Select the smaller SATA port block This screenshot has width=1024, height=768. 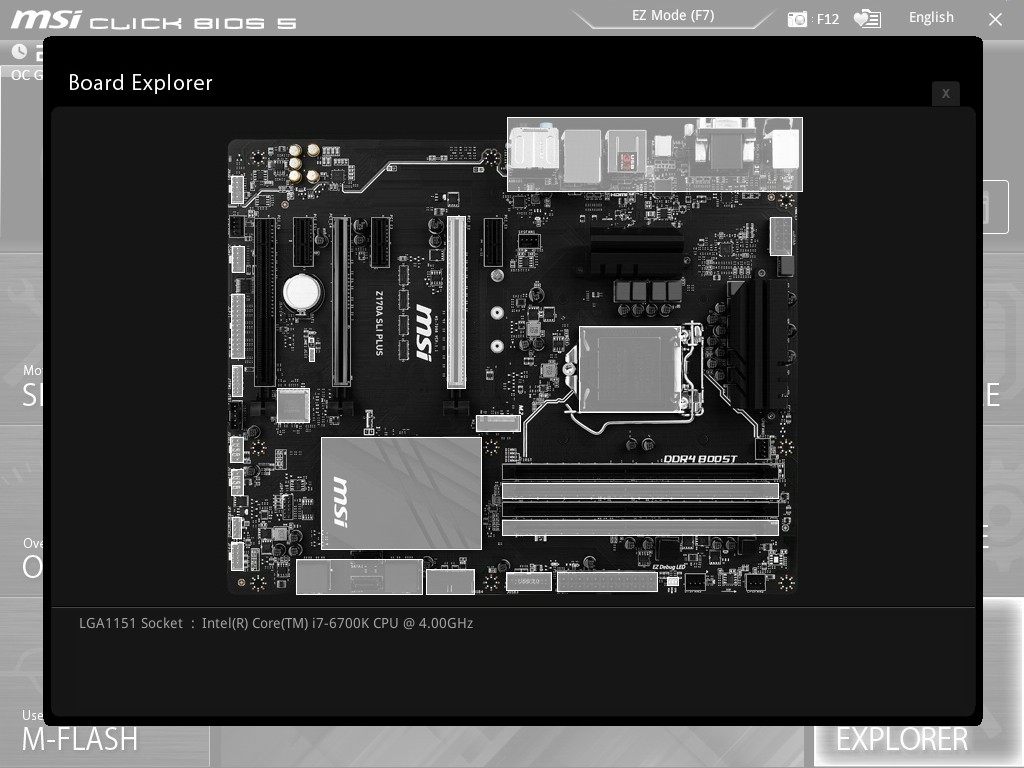450,582
